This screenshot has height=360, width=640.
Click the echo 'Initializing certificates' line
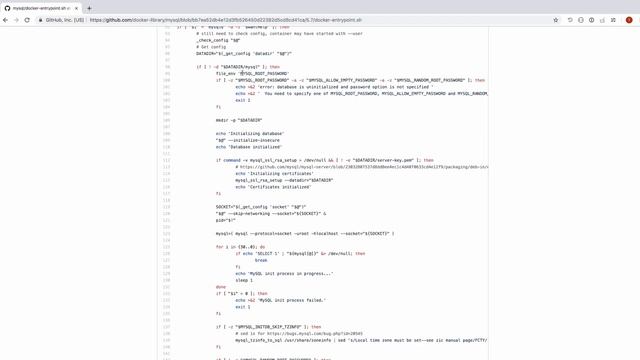[x=274, y=173]
